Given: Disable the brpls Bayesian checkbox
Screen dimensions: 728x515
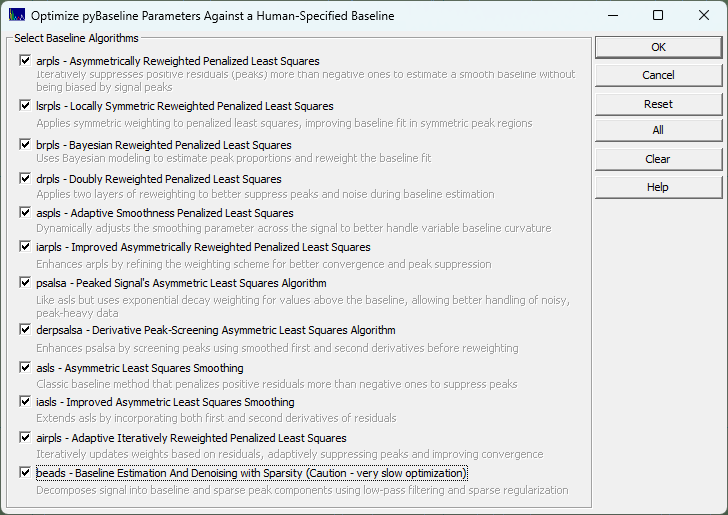Looking at the screenshot, I should 25,144.
